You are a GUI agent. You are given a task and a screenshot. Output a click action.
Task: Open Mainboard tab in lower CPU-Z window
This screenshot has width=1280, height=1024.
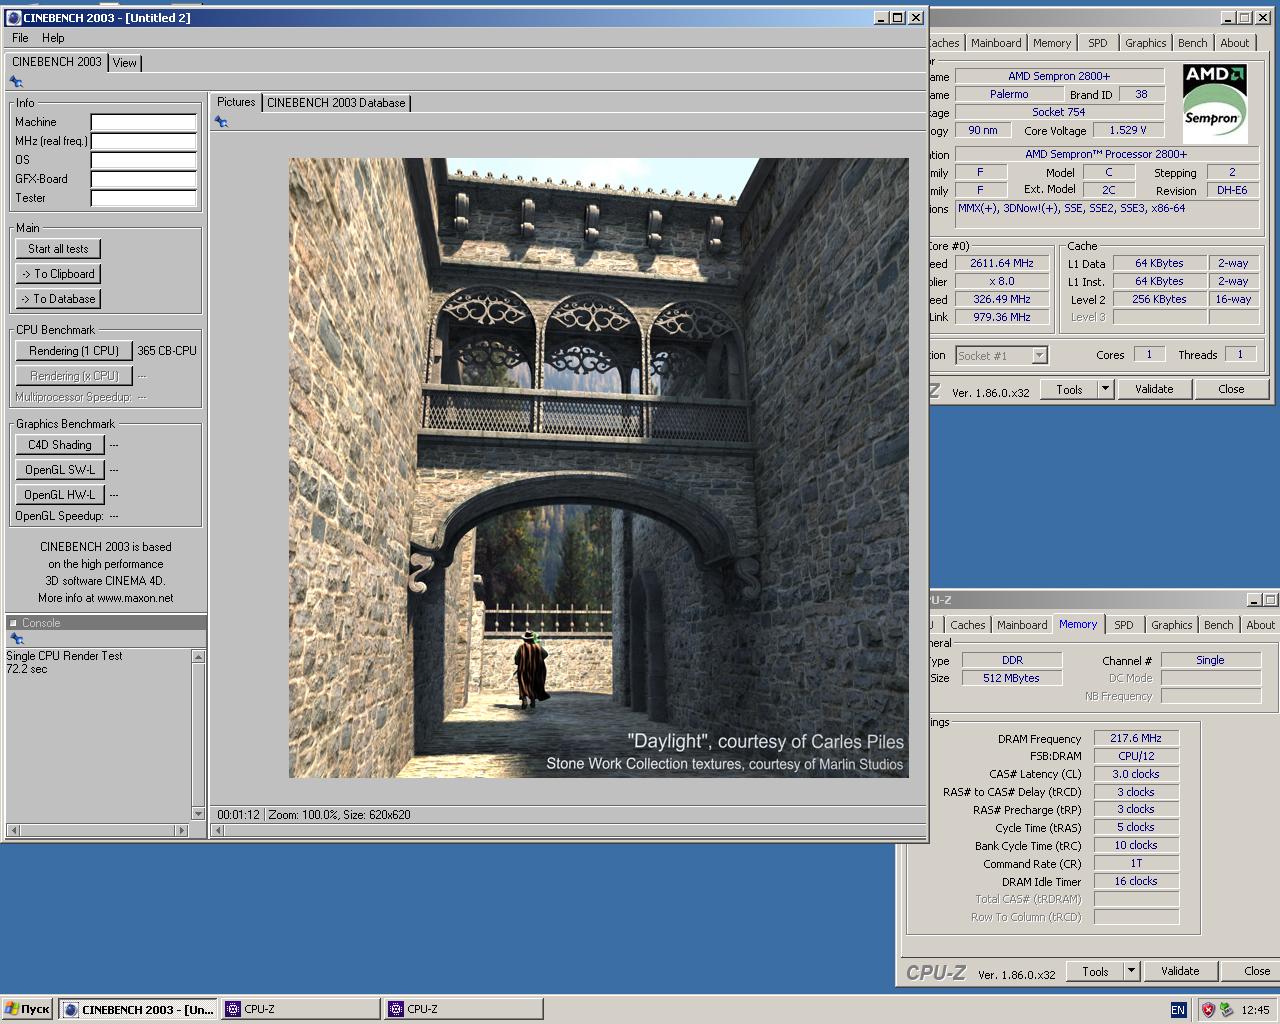(x=1022, y=625)
